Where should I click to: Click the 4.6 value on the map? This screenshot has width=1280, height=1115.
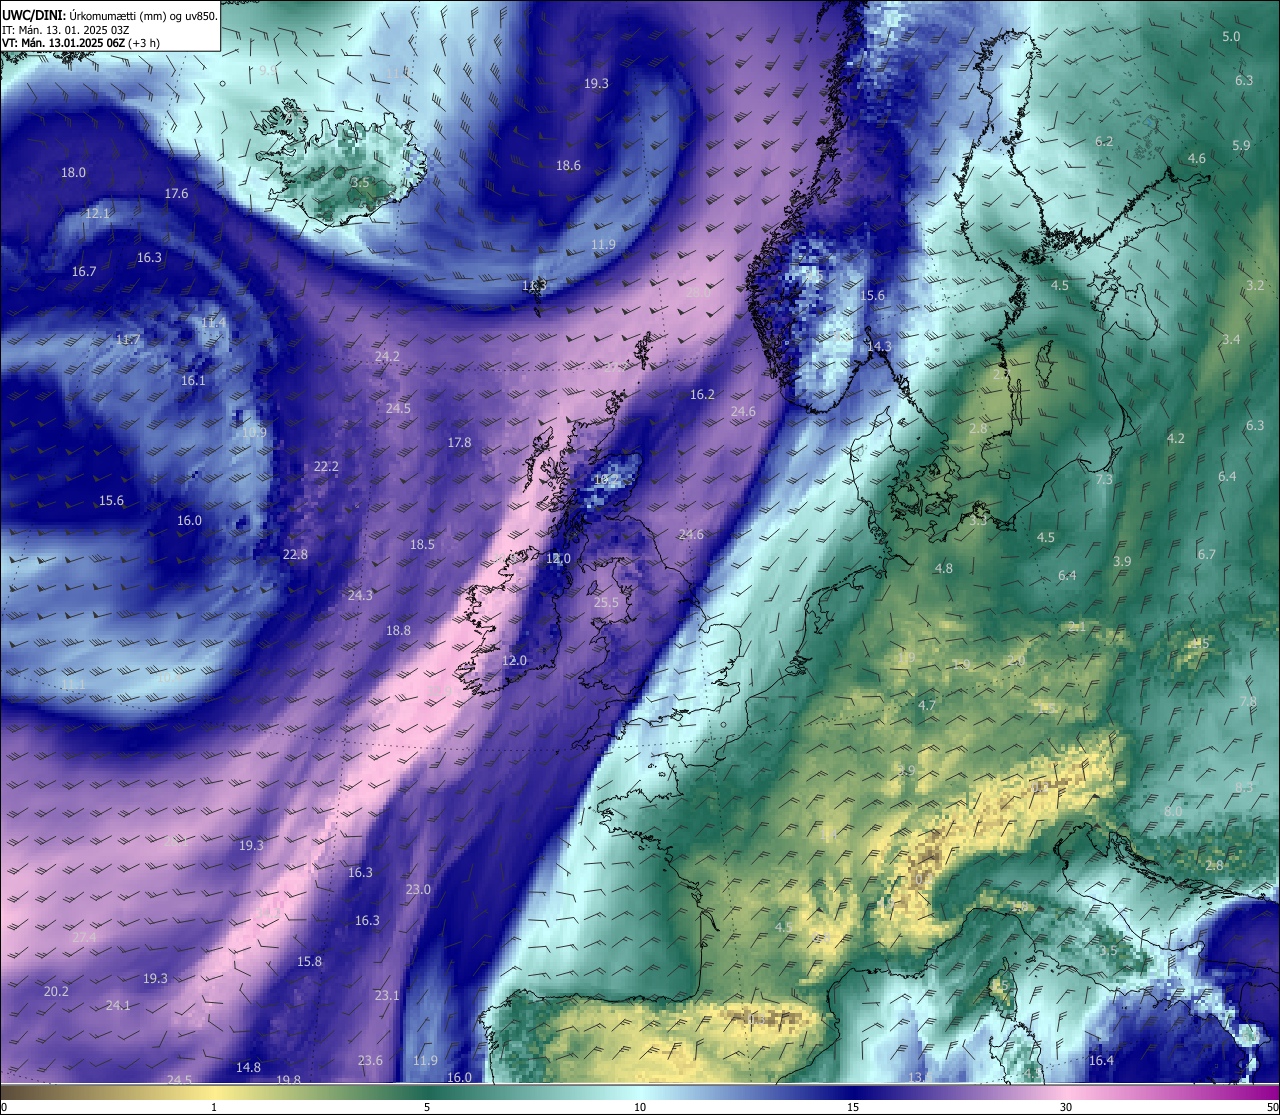[1197, 159]
